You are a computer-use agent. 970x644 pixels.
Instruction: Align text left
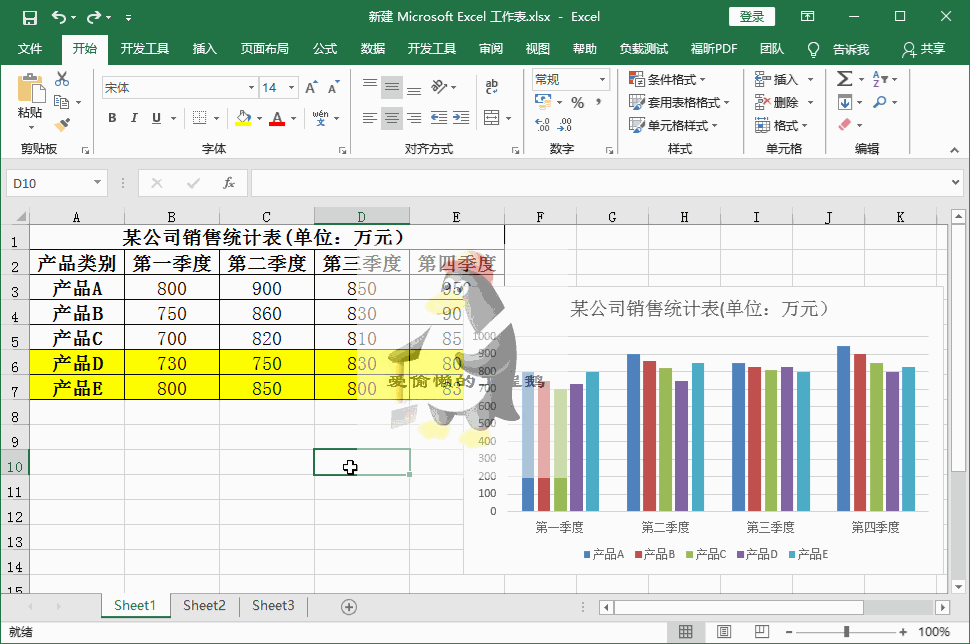click(x=370, y=118)
